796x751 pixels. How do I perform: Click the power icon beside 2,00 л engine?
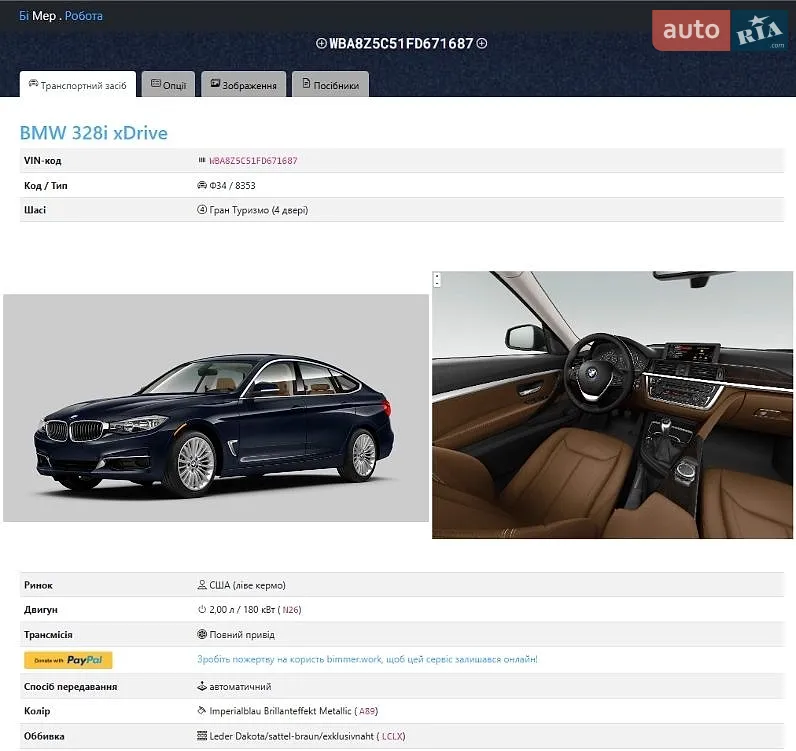point(202,609)
